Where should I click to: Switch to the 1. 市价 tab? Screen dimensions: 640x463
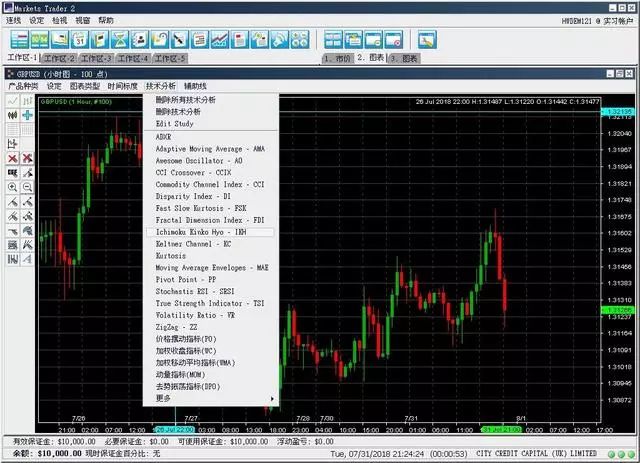click(336, 59)
